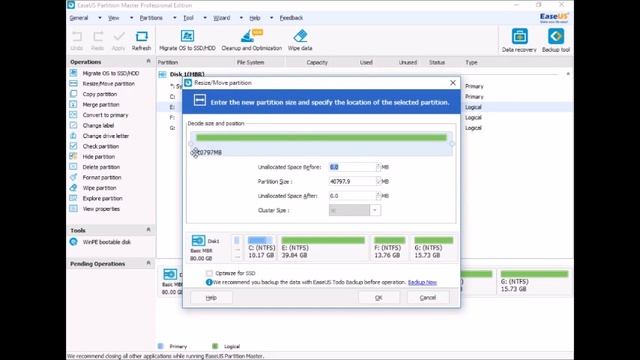Click the Type column header
Image resolution: width=640 pixels, height=360 pixels.
click(x=471, y=62)
